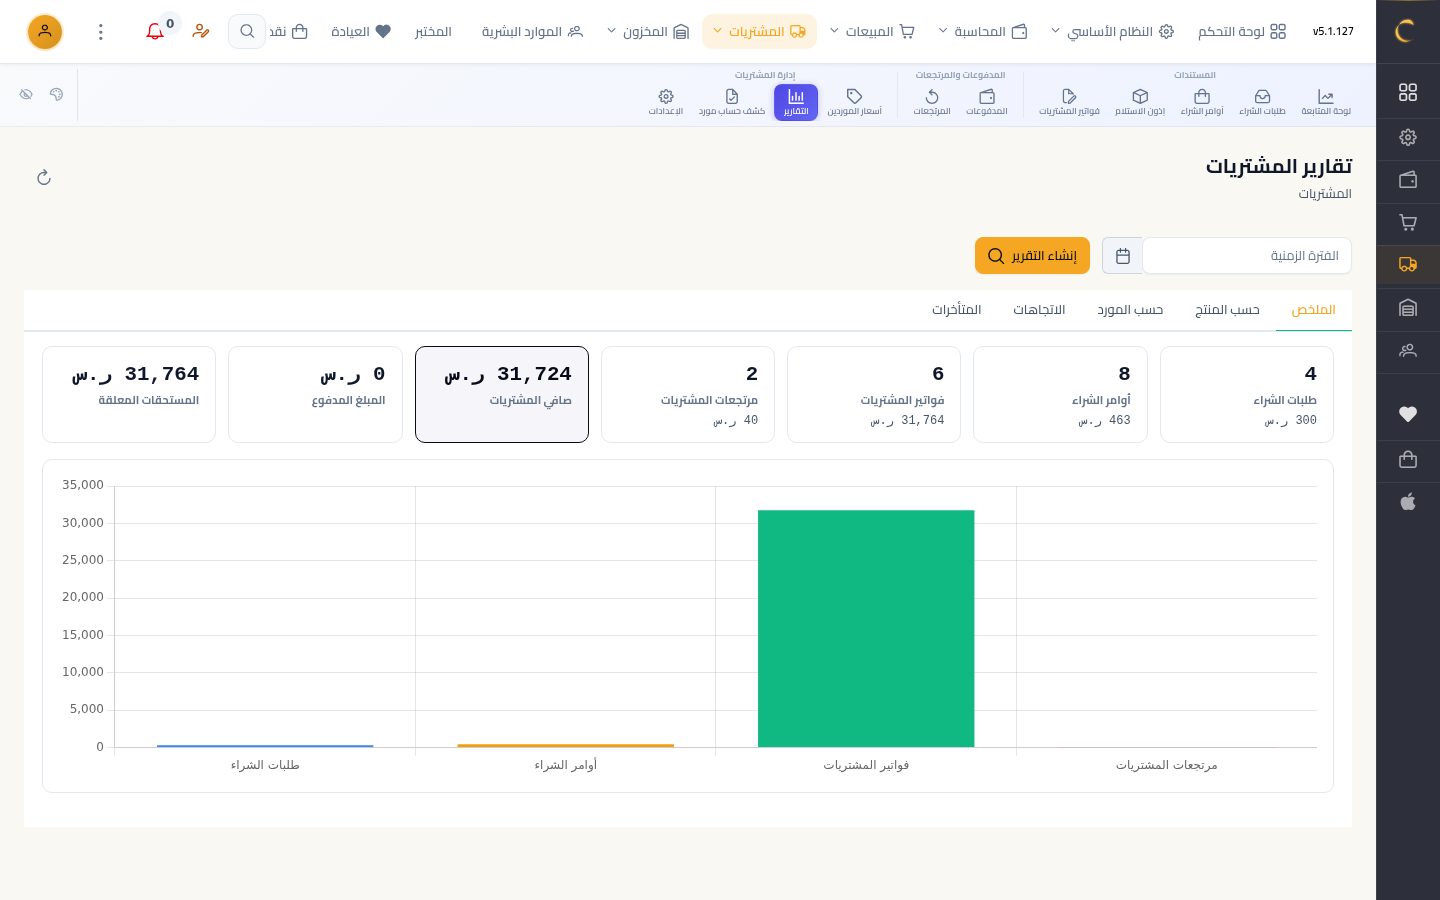This screenshot has width=1440, height=900.
Task: Open الإعدادات settings gear in ribbon
Action: (x=666, y=102)
